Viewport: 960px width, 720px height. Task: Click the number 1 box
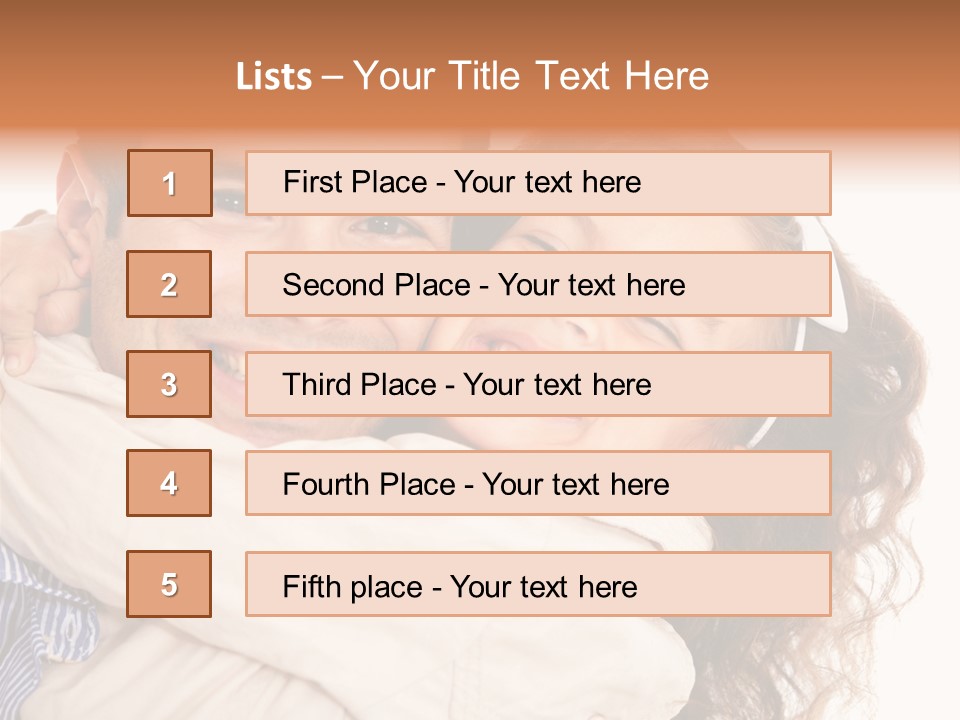(x=169, y=183)
